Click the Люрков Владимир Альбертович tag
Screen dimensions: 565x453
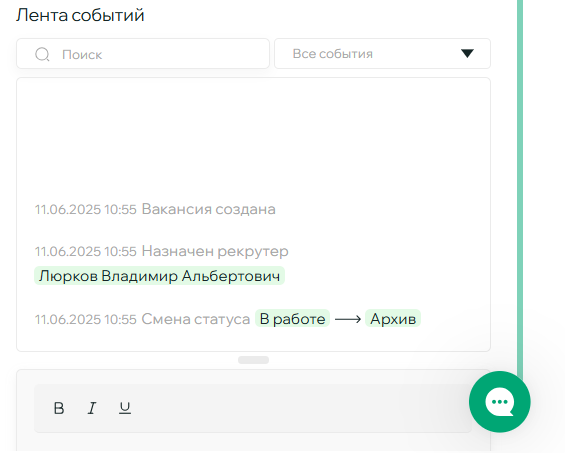tap(159, 276)
